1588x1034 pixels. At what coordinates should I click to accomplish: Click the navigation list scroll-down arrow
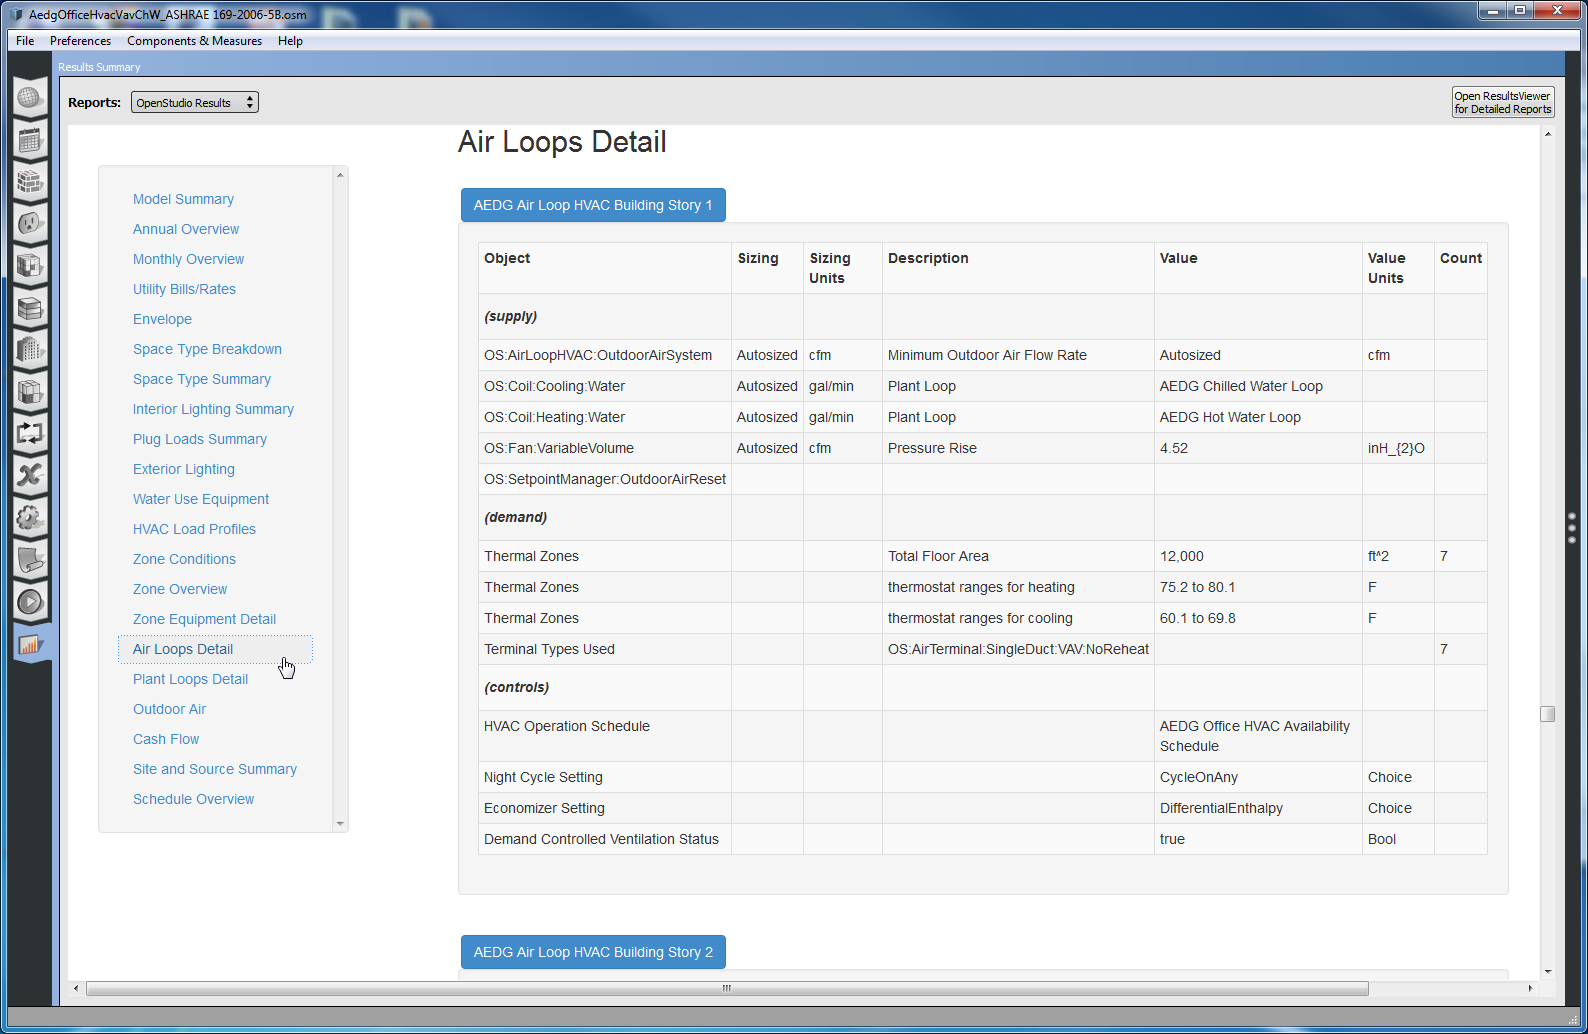pos(340,824)
